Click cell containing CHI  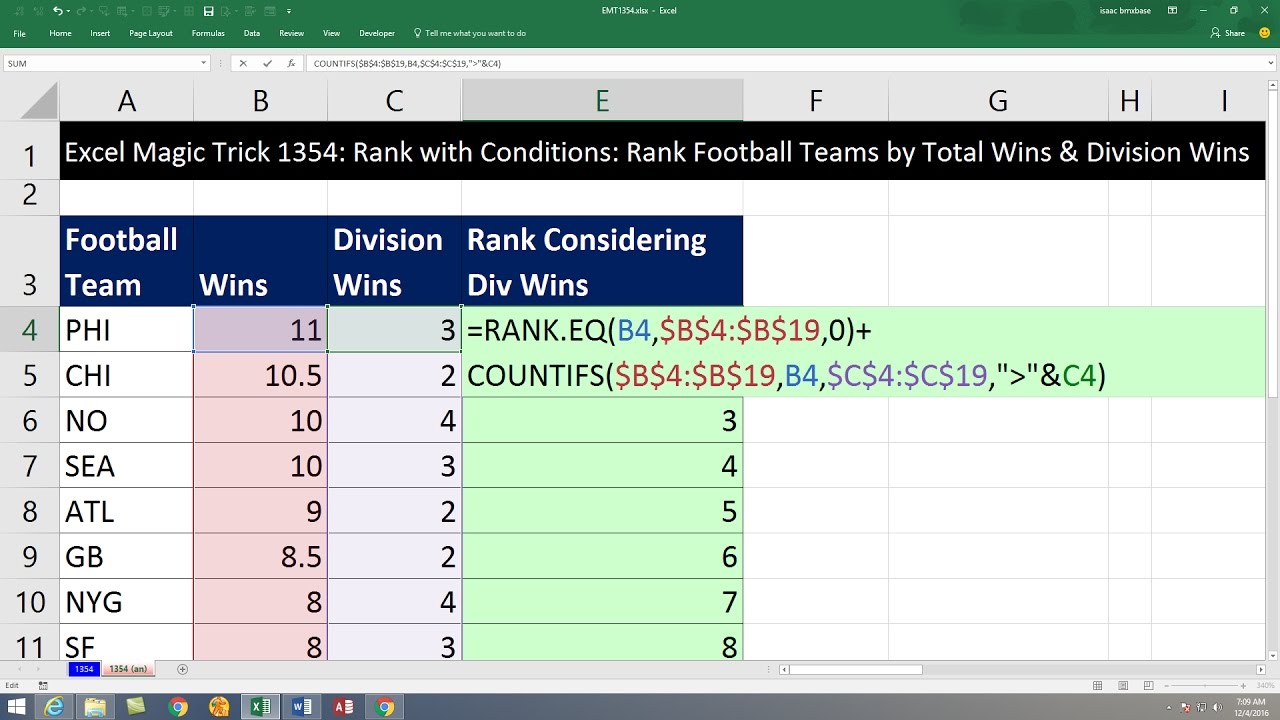pos(126,375)
